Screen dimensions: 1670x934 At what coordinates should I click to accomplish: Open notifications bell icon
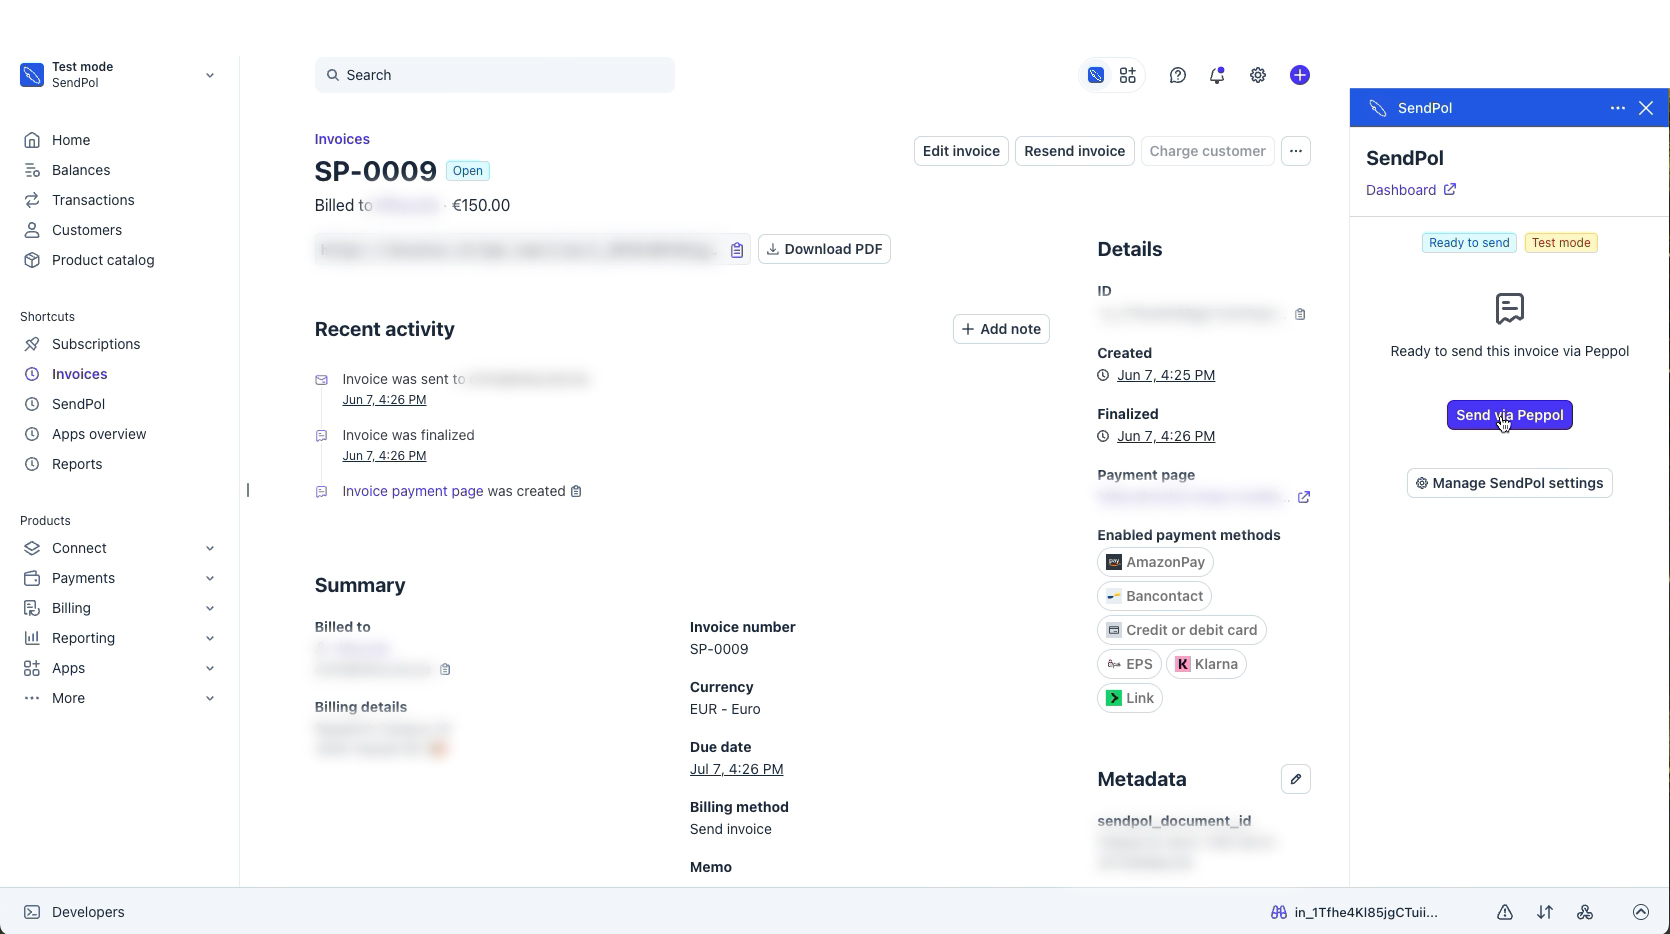click(x=1217, y=75)
